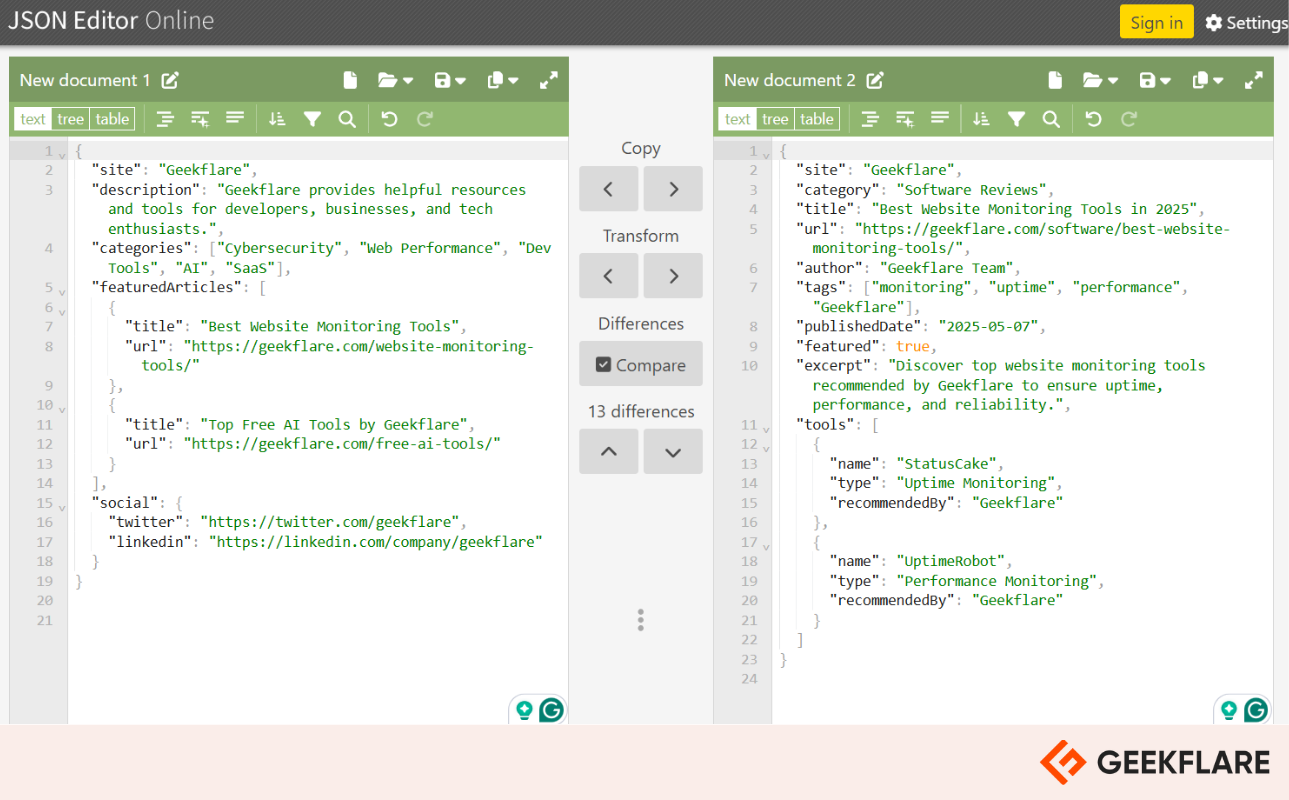Transform right document into the left
This screenshot has height=800, width=1289.
point(608,276)
